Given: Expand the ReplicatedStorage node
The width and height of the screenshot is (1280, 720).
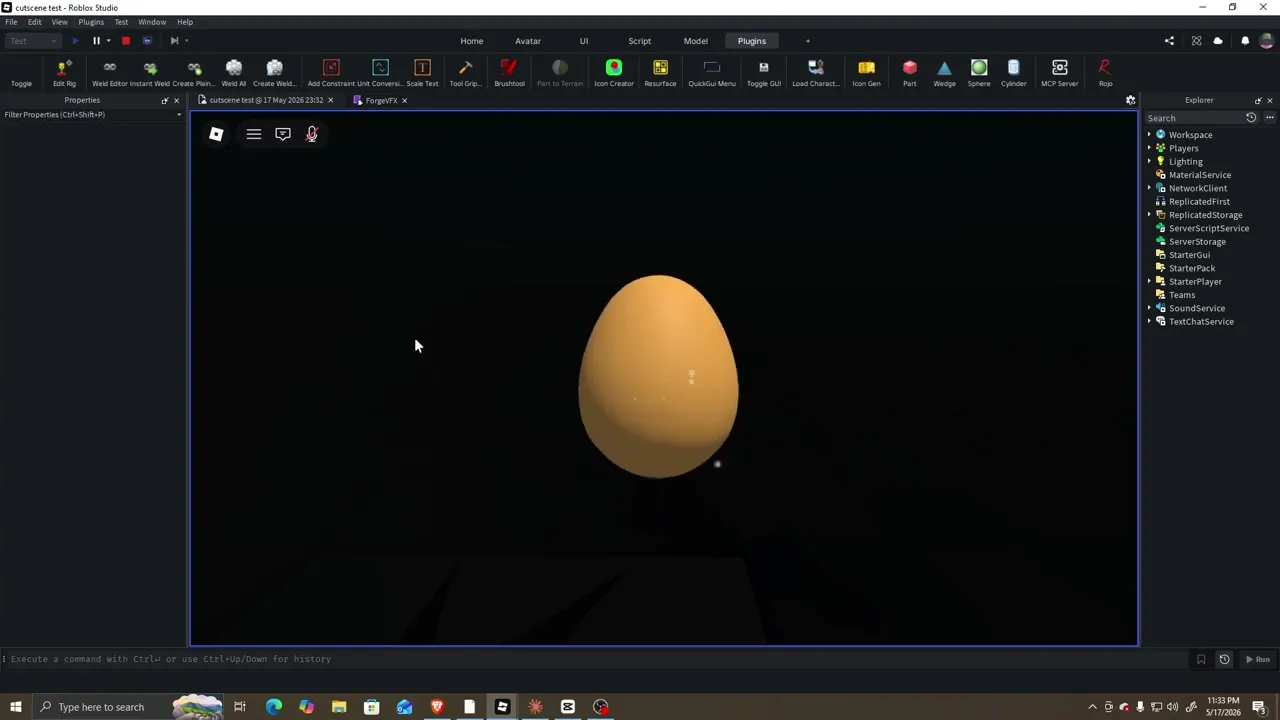Looking at the screenshot, I should pyautogui.click(x=1149, y=215).
